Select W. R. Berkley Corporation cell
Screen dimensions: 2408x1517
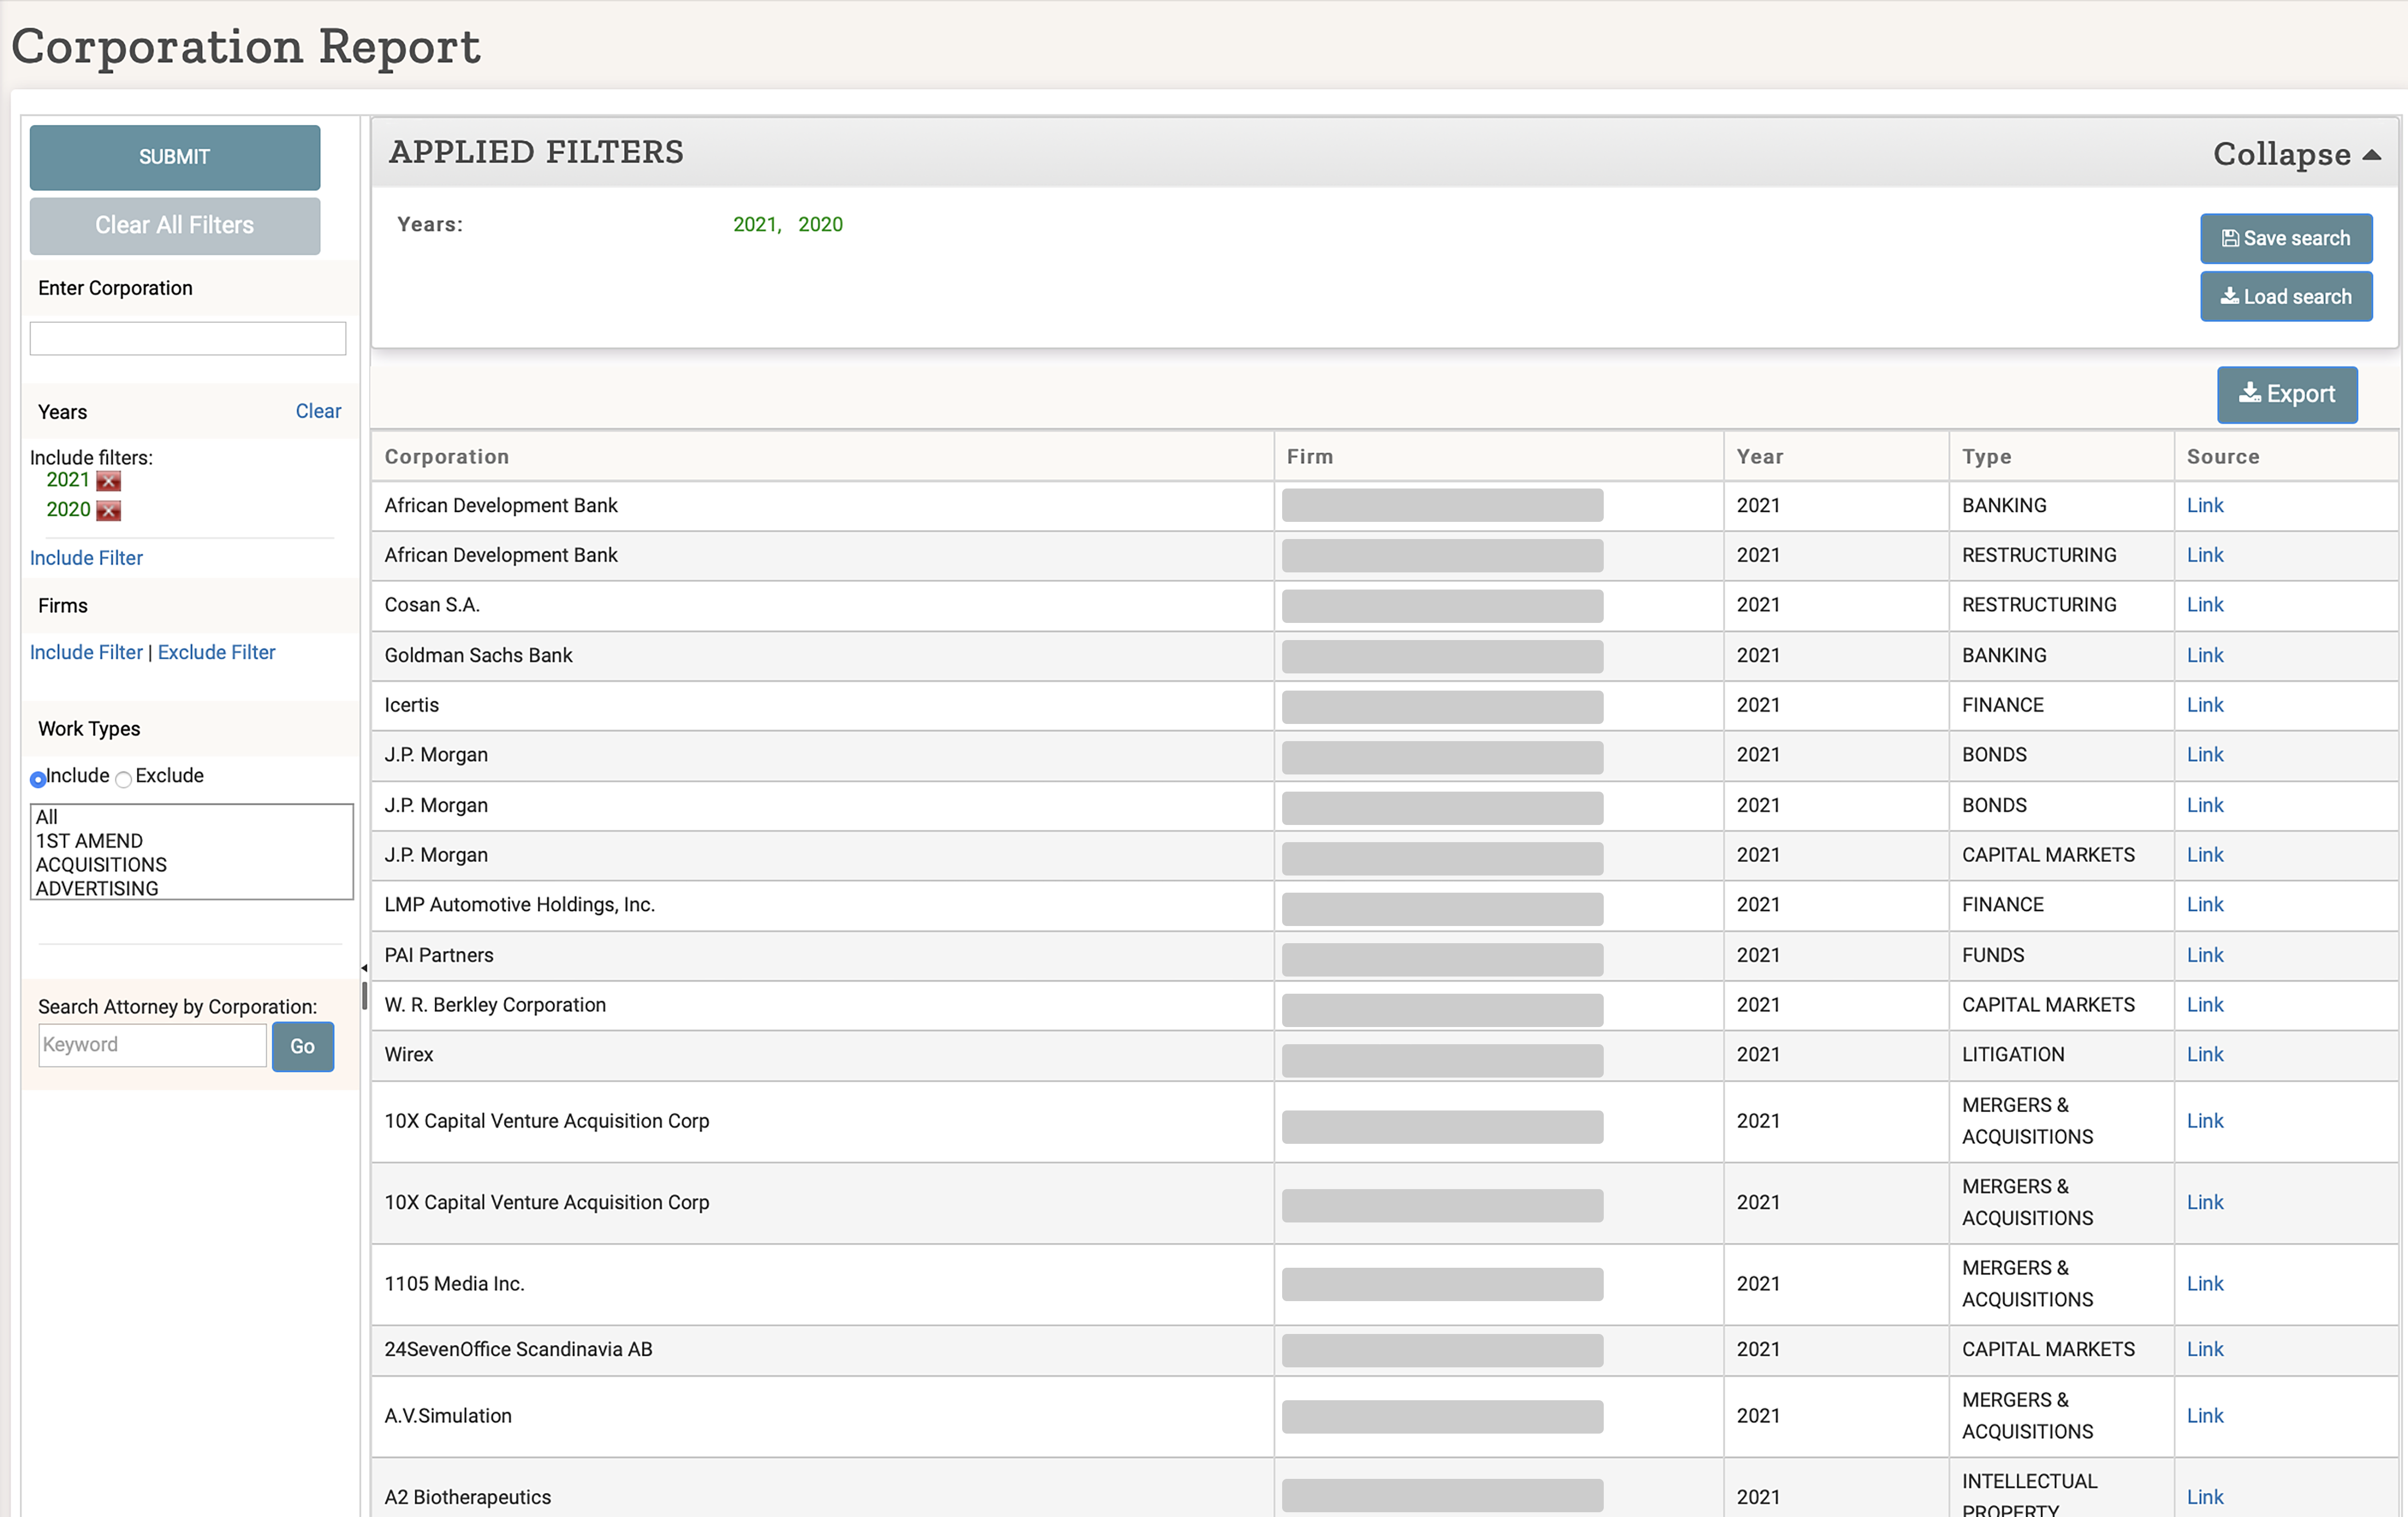[x=822, y=1005]
